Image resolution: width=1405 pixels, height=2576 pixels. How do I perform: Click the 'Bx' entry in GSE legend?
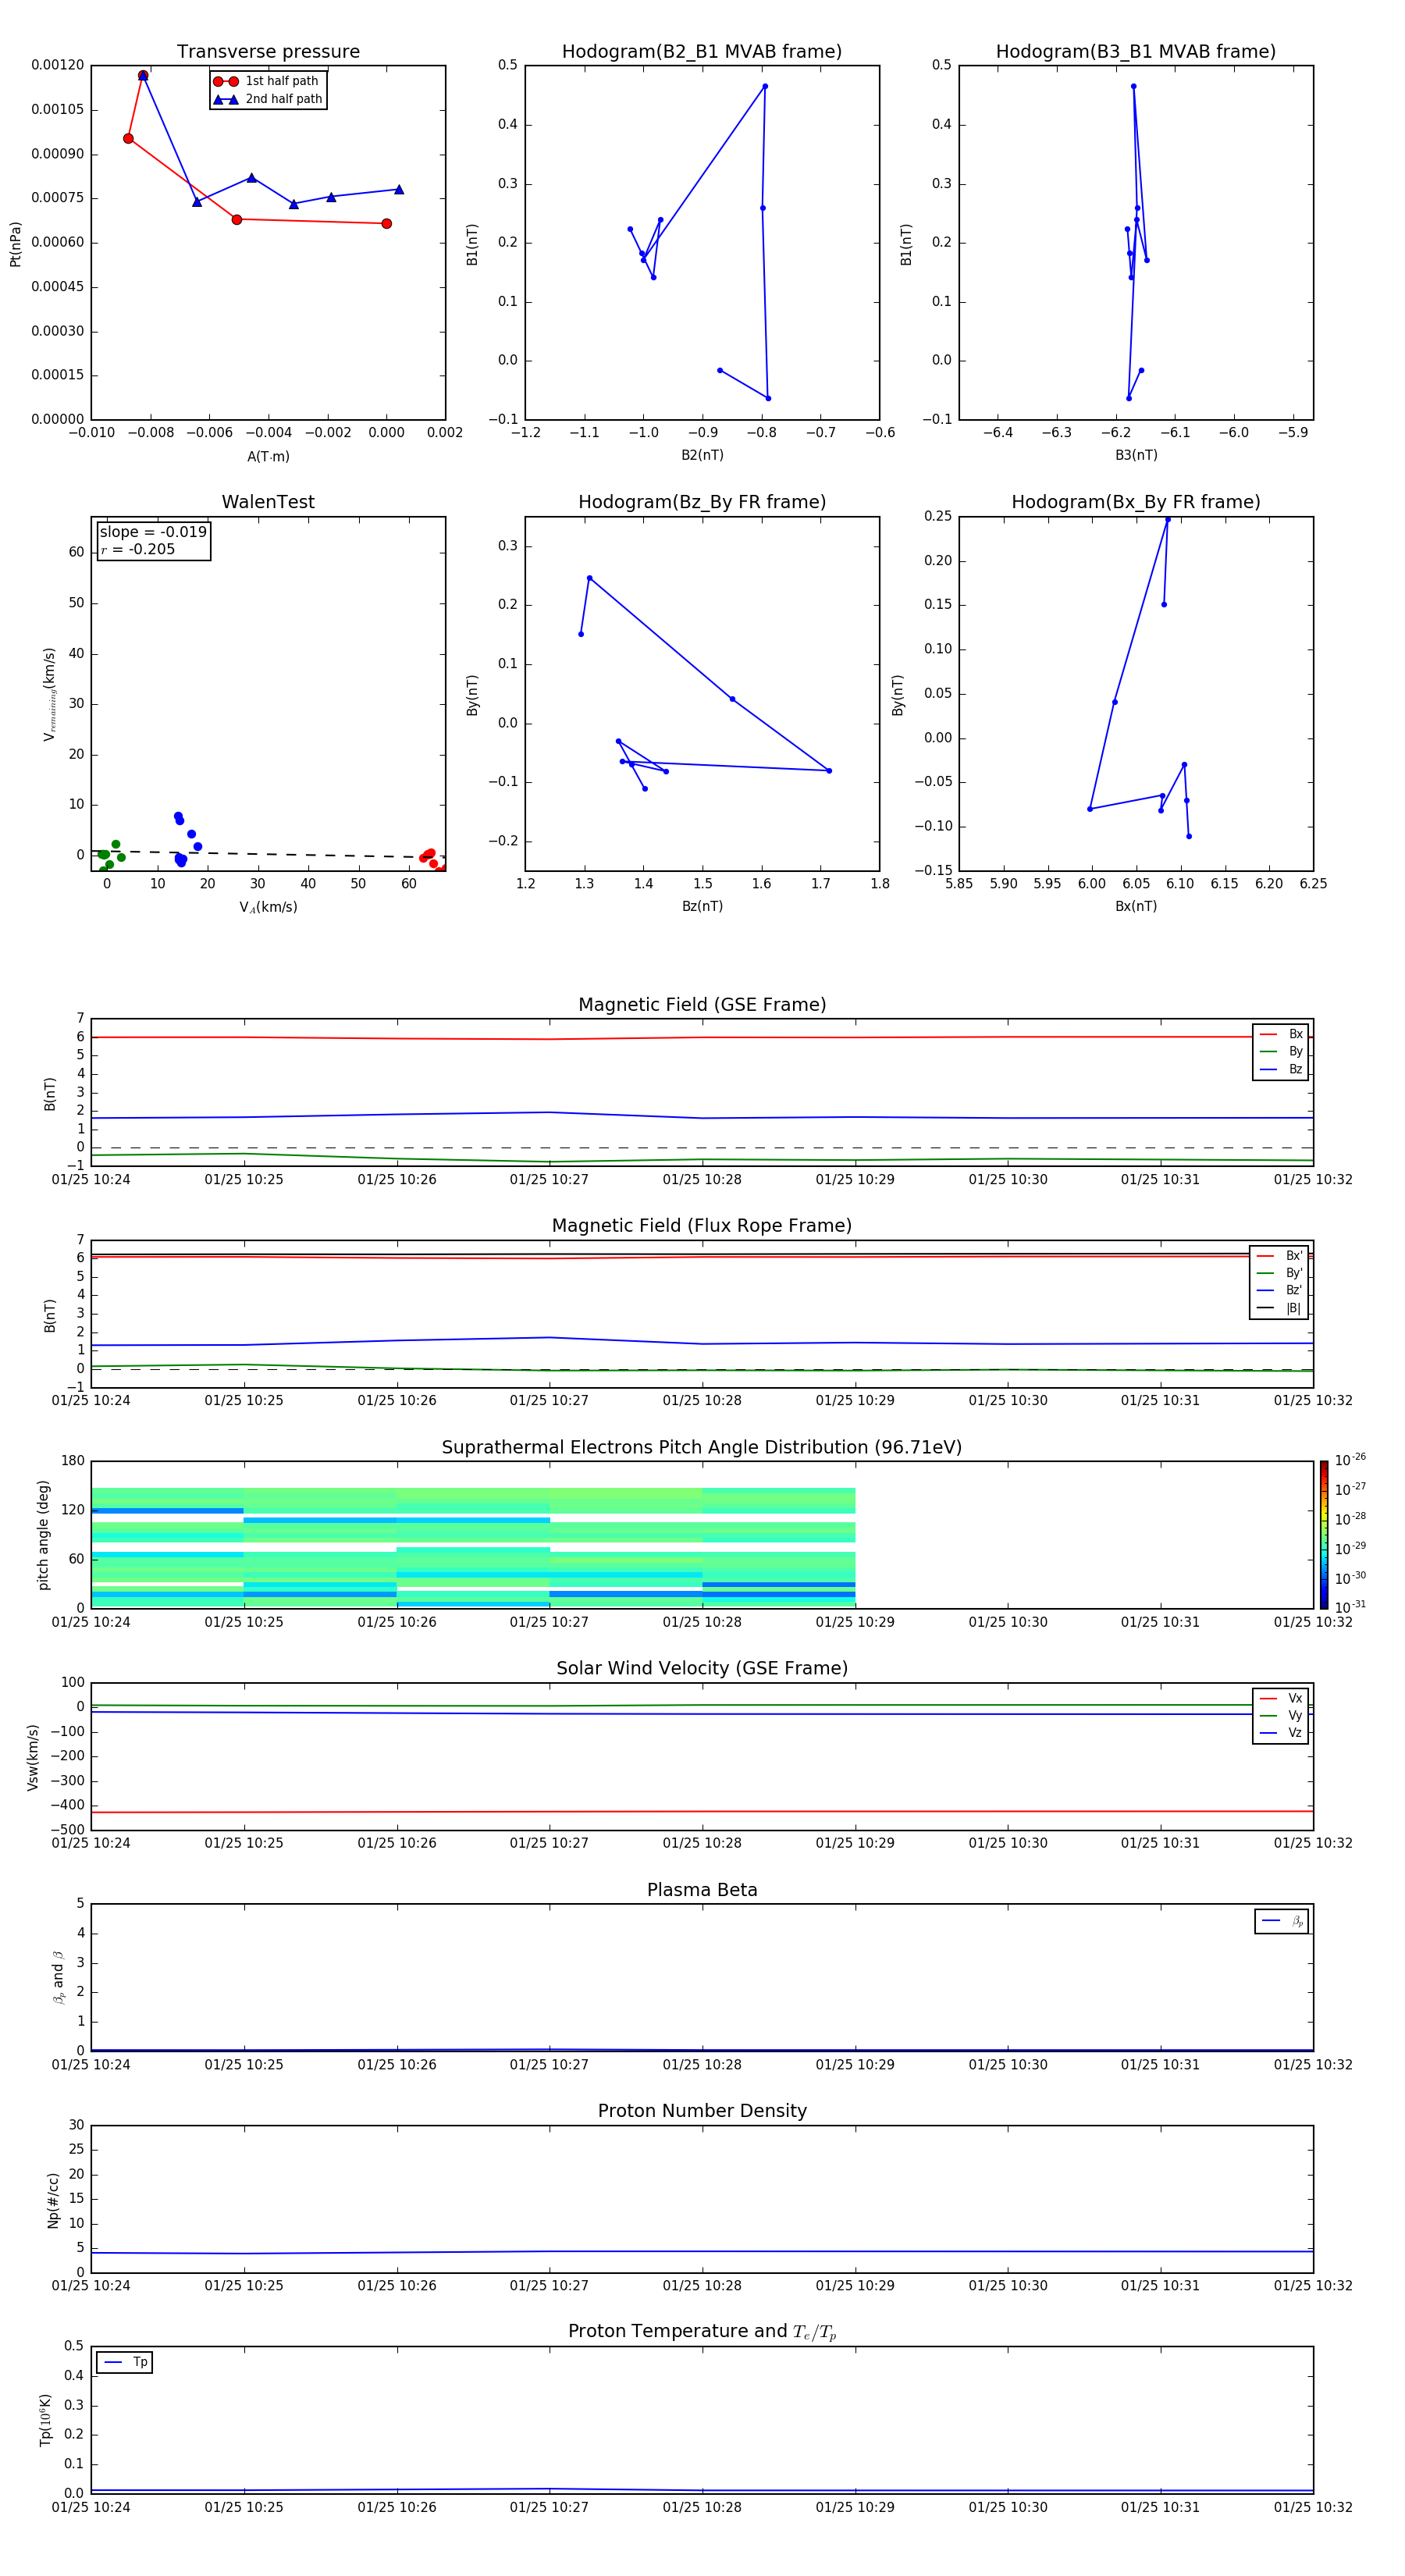click(x=1281, y=1034)
